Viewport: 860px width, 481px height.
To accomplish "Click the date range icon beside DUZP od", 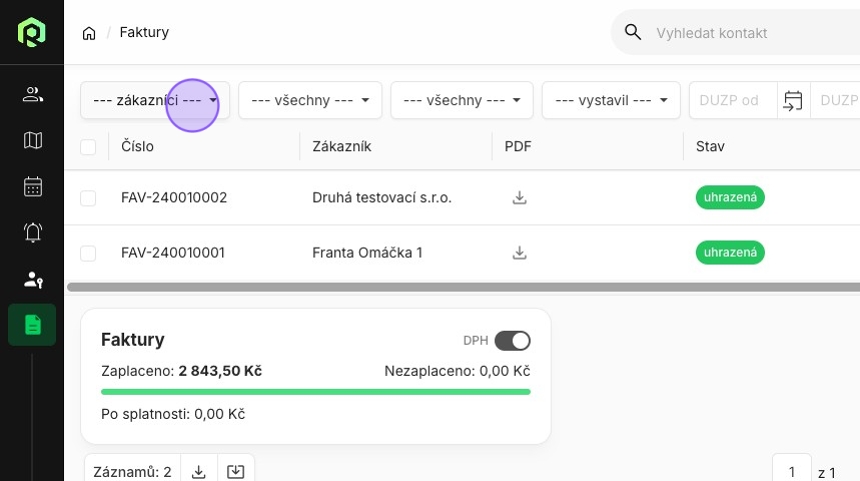I will pyautogui.click(x=793, y=100).
